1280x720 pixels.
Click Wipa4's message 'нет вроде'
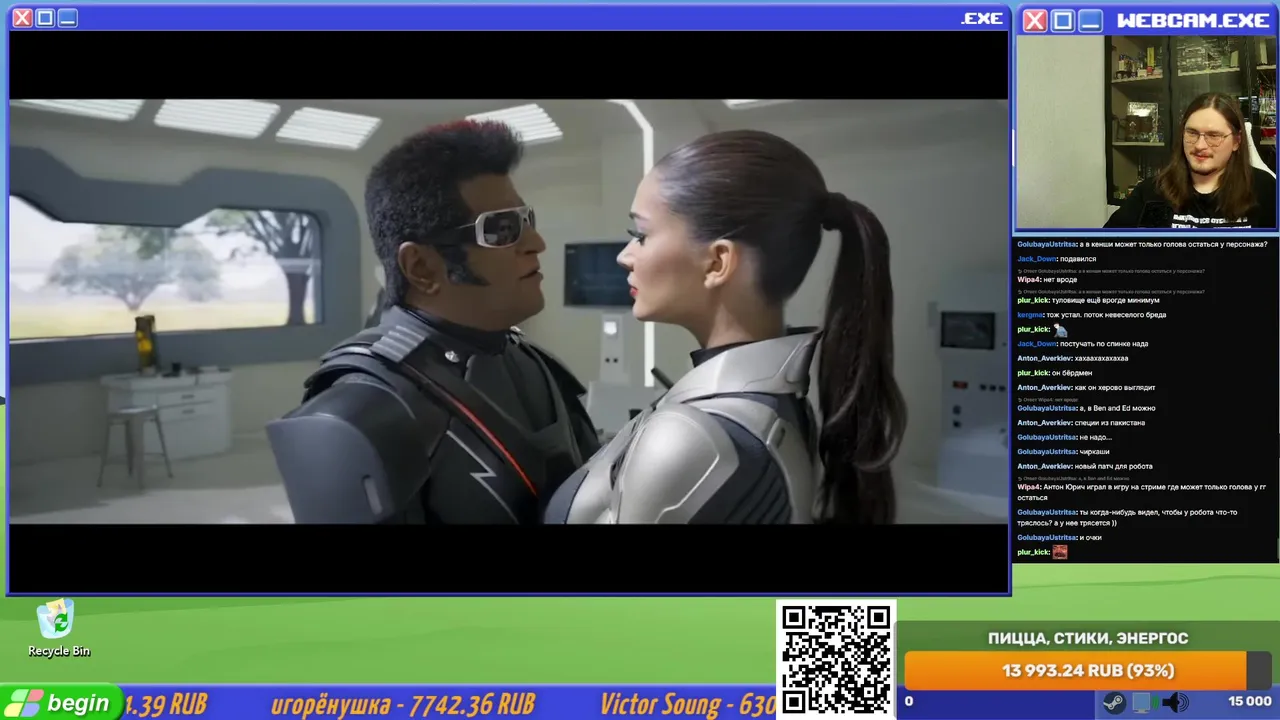(1047, 280)
